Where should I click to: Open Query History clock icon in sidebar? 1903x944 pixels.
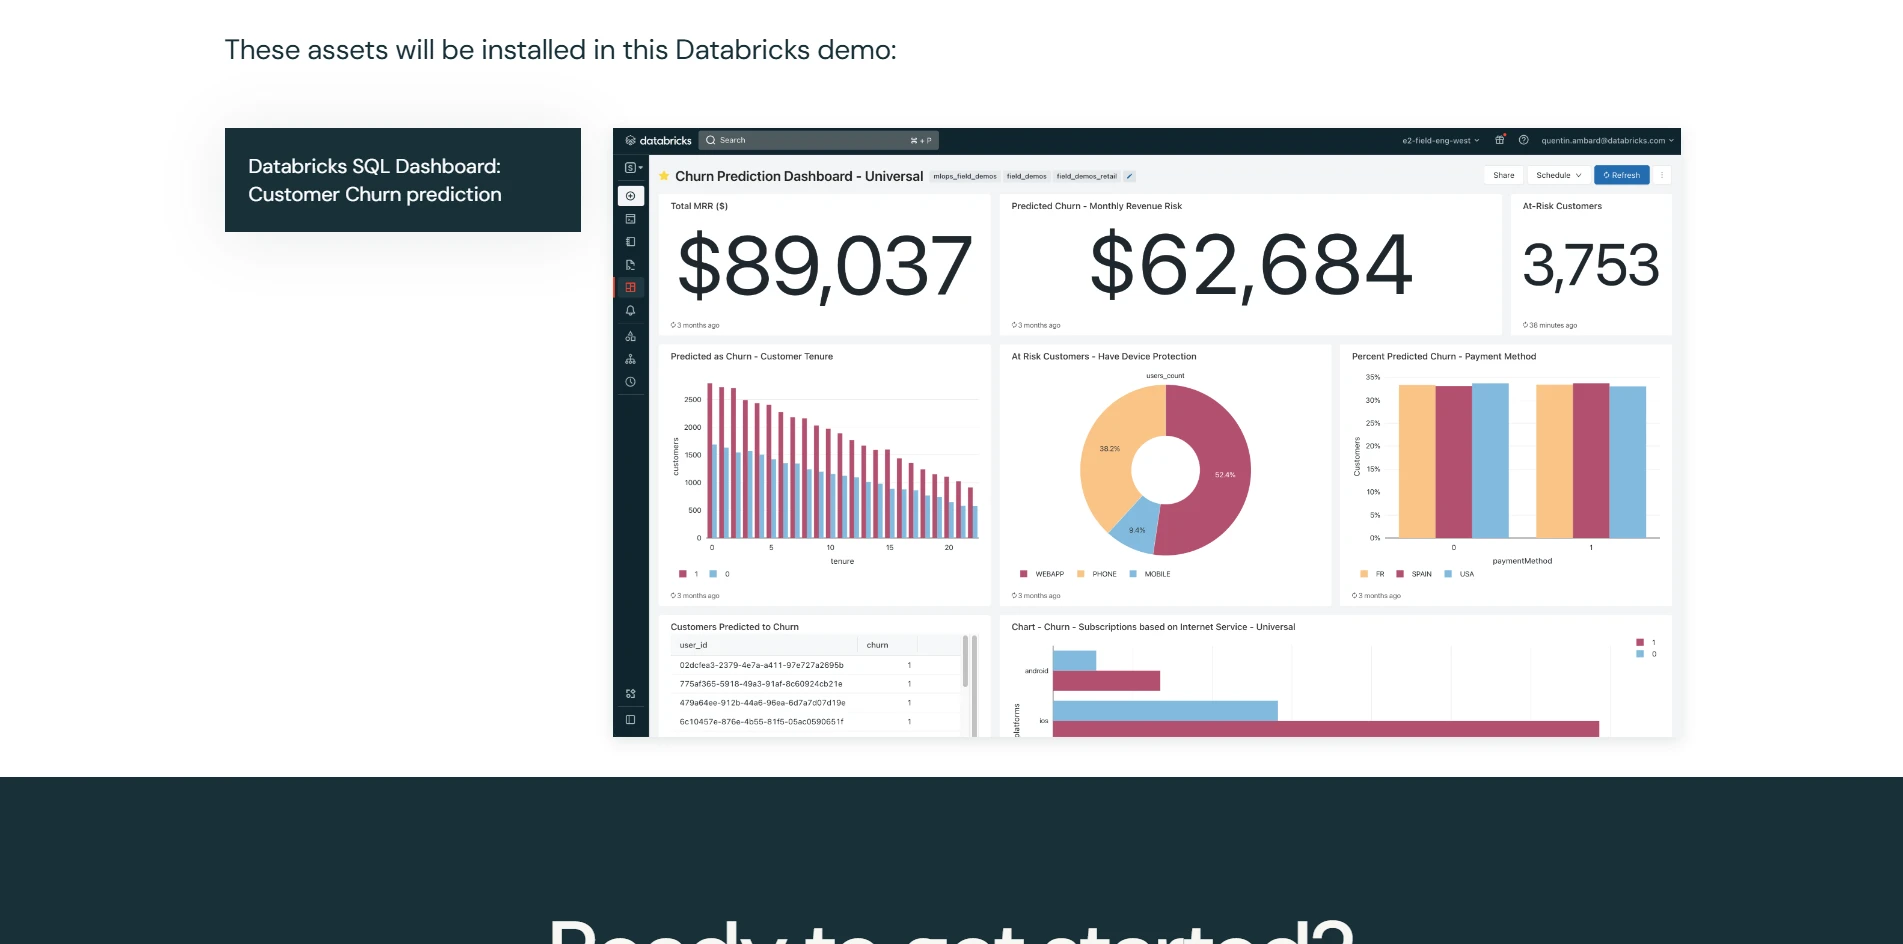click(630, 382)
